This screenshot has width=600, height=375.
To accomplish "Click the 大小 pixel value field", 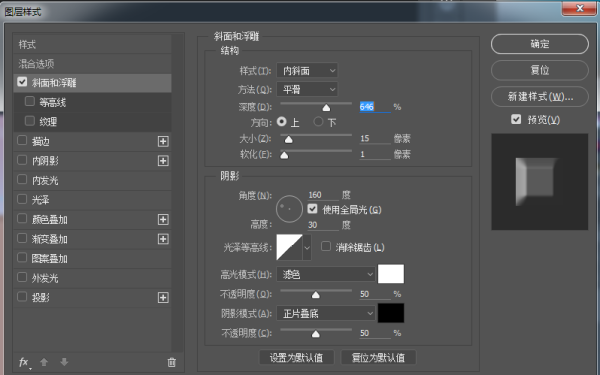I will pyautogui.click(x=375, y=139).
